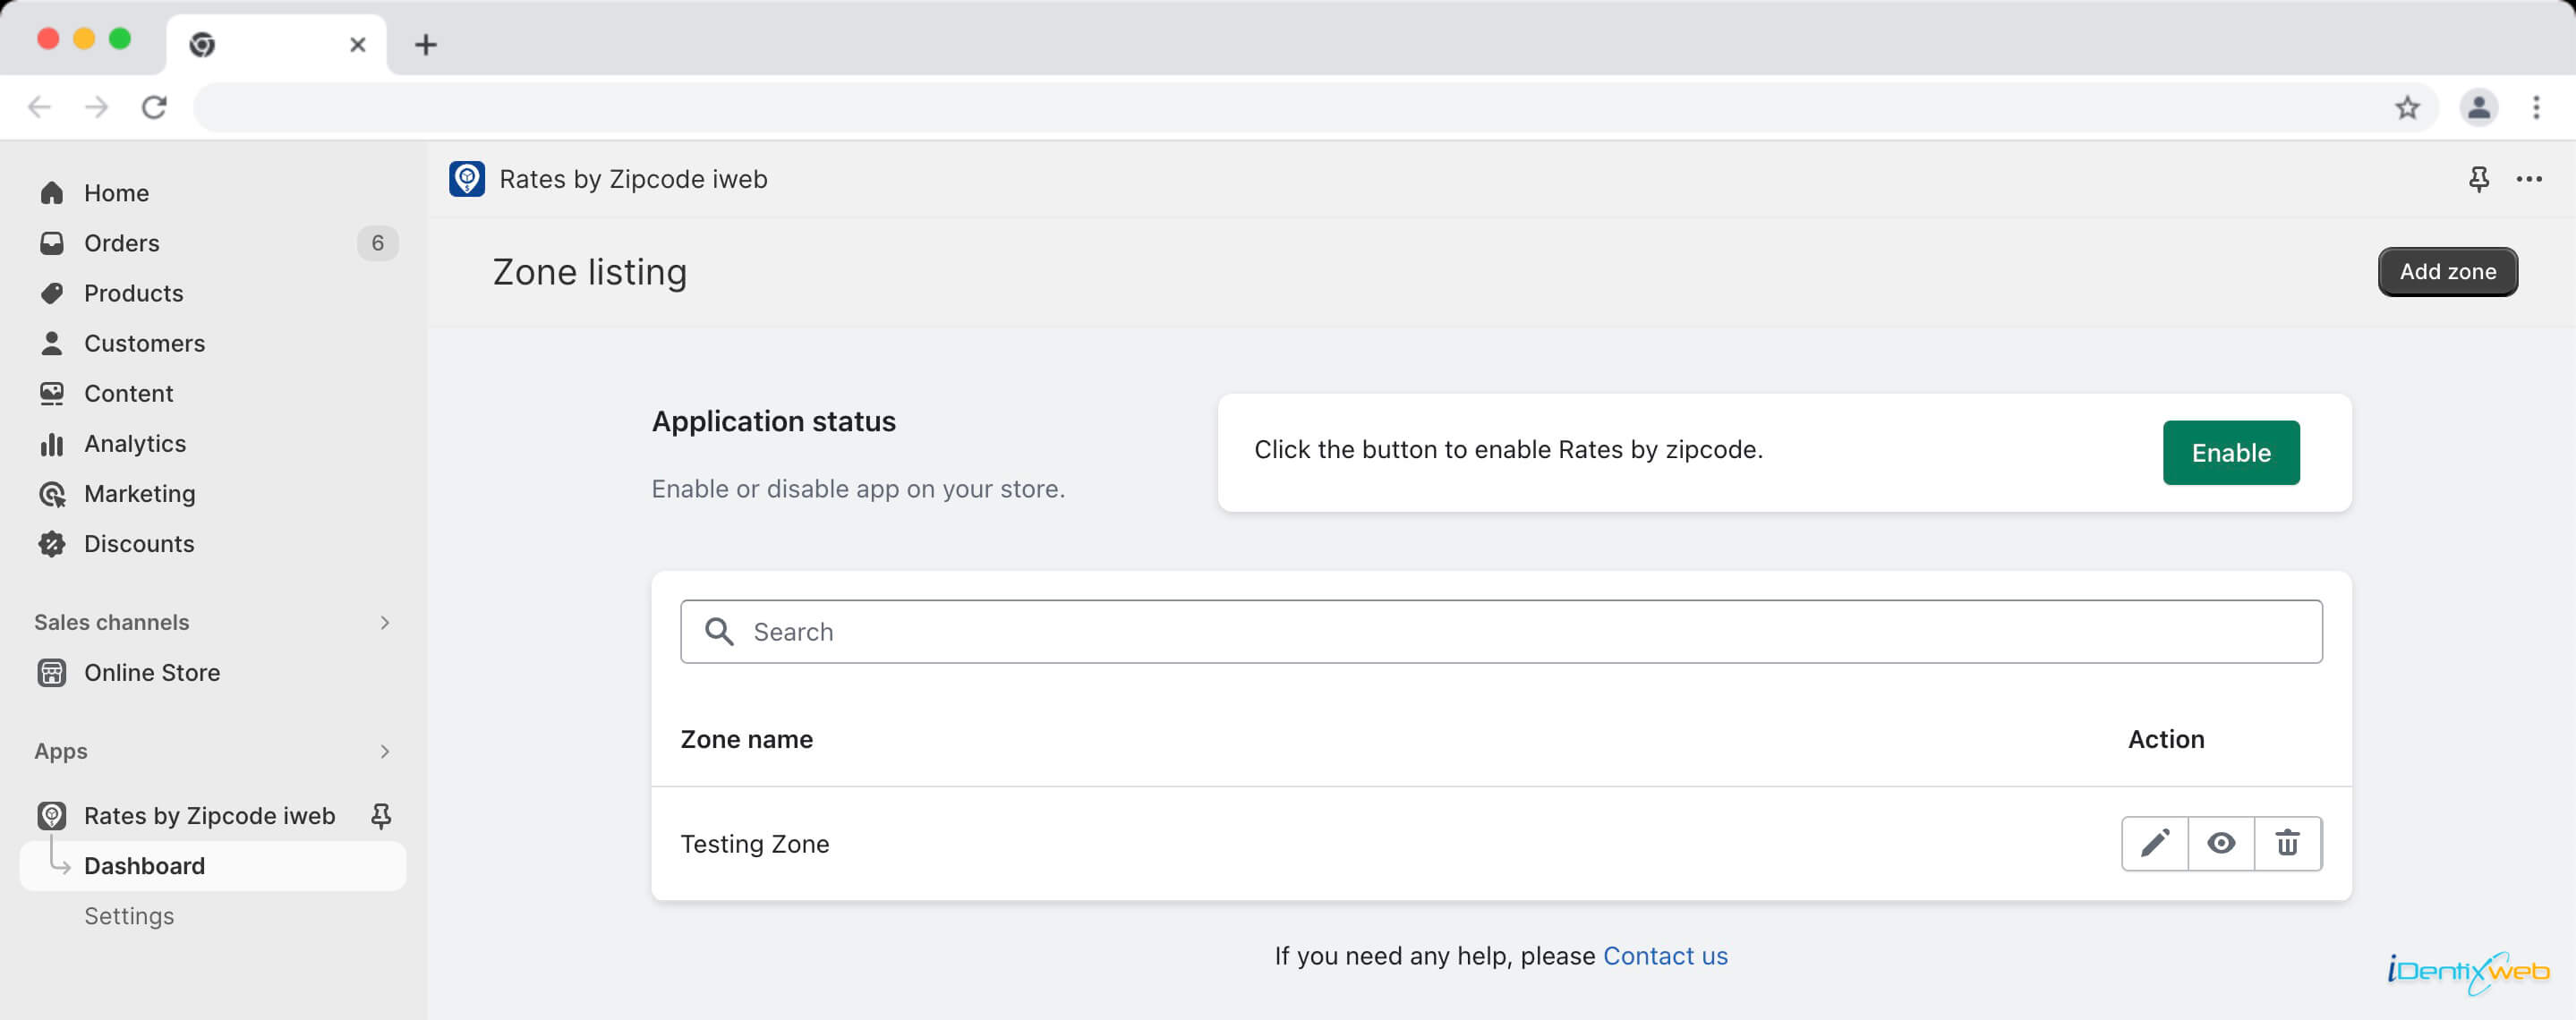Click the Online Store storefront icon

(x=52, y=672)
